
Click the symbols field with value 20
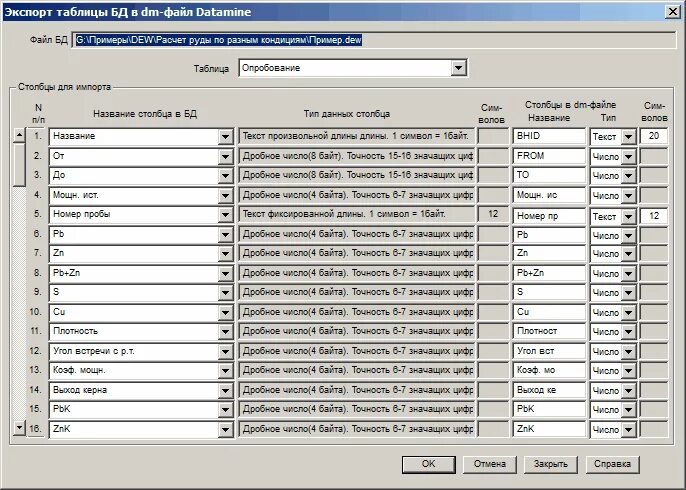coord(654,136)
